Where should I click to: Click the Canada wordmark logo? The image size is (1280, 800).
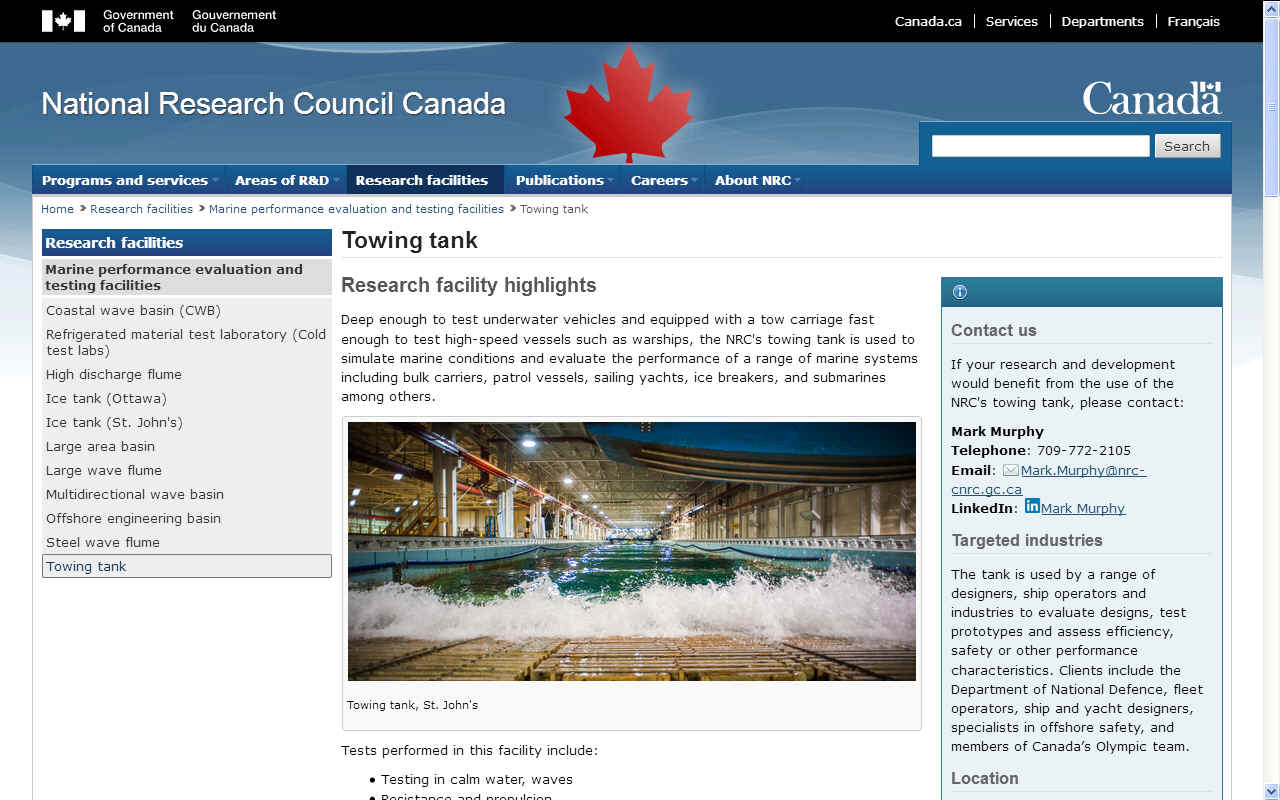pyautogui.click(x=1152, y=99)
